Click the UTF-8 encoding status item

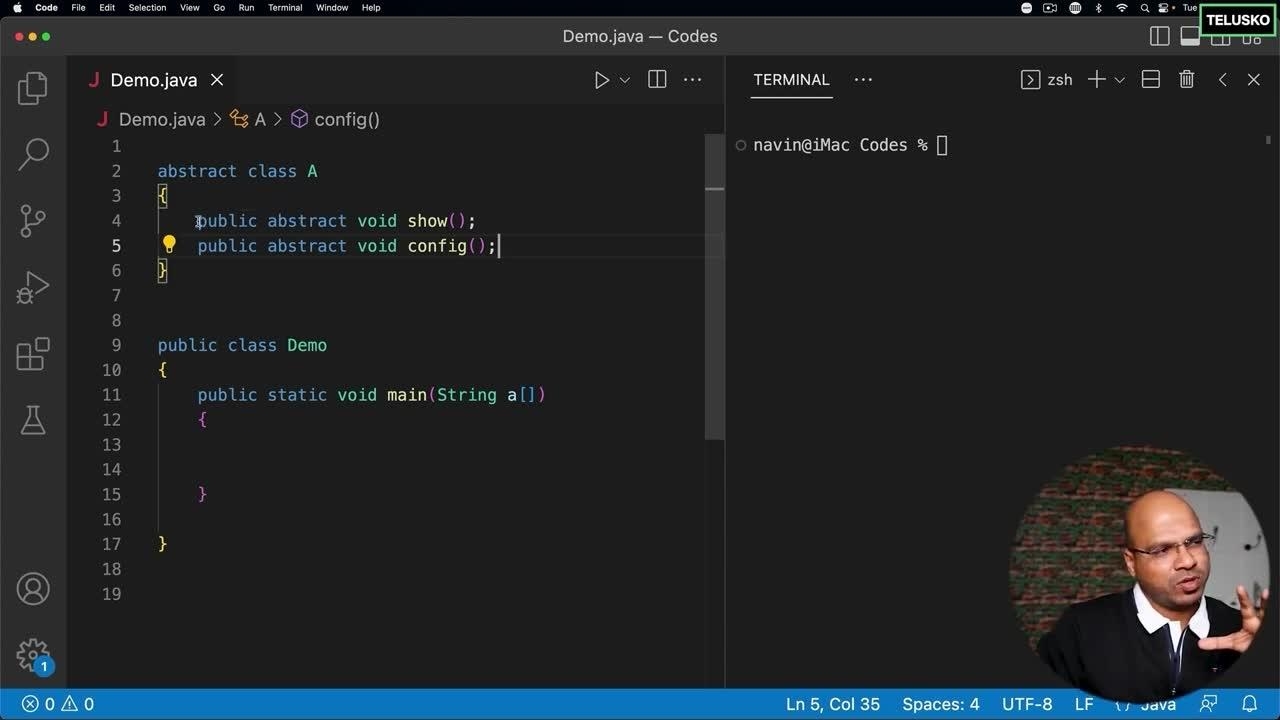[x=1027, y=704]
